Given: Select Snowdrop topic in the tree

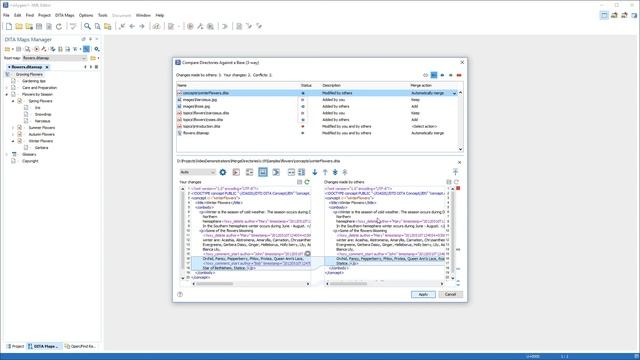Looking at the screenshot, I should 43,114.
